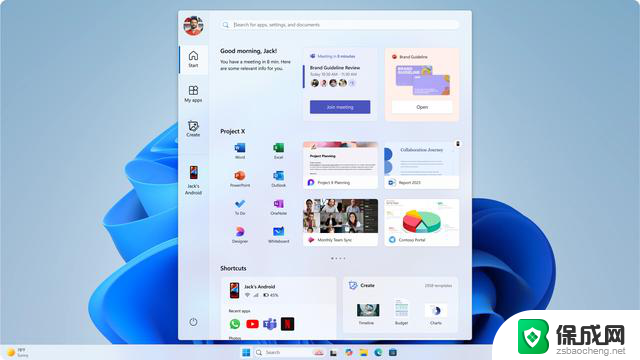
Task: Click Open on the Brand Guideline card
Action: pyautogui.click(x=422, y=107)
